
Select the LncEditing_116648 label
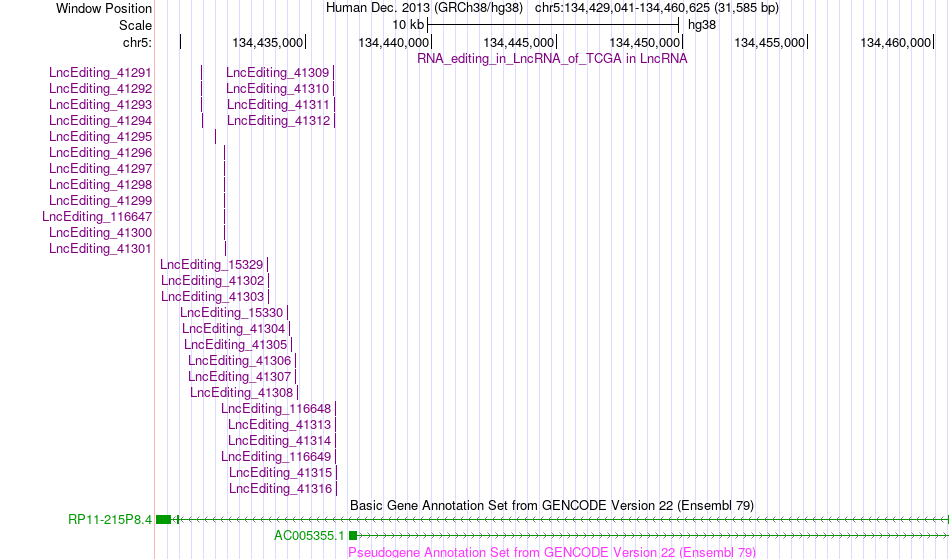276,409
